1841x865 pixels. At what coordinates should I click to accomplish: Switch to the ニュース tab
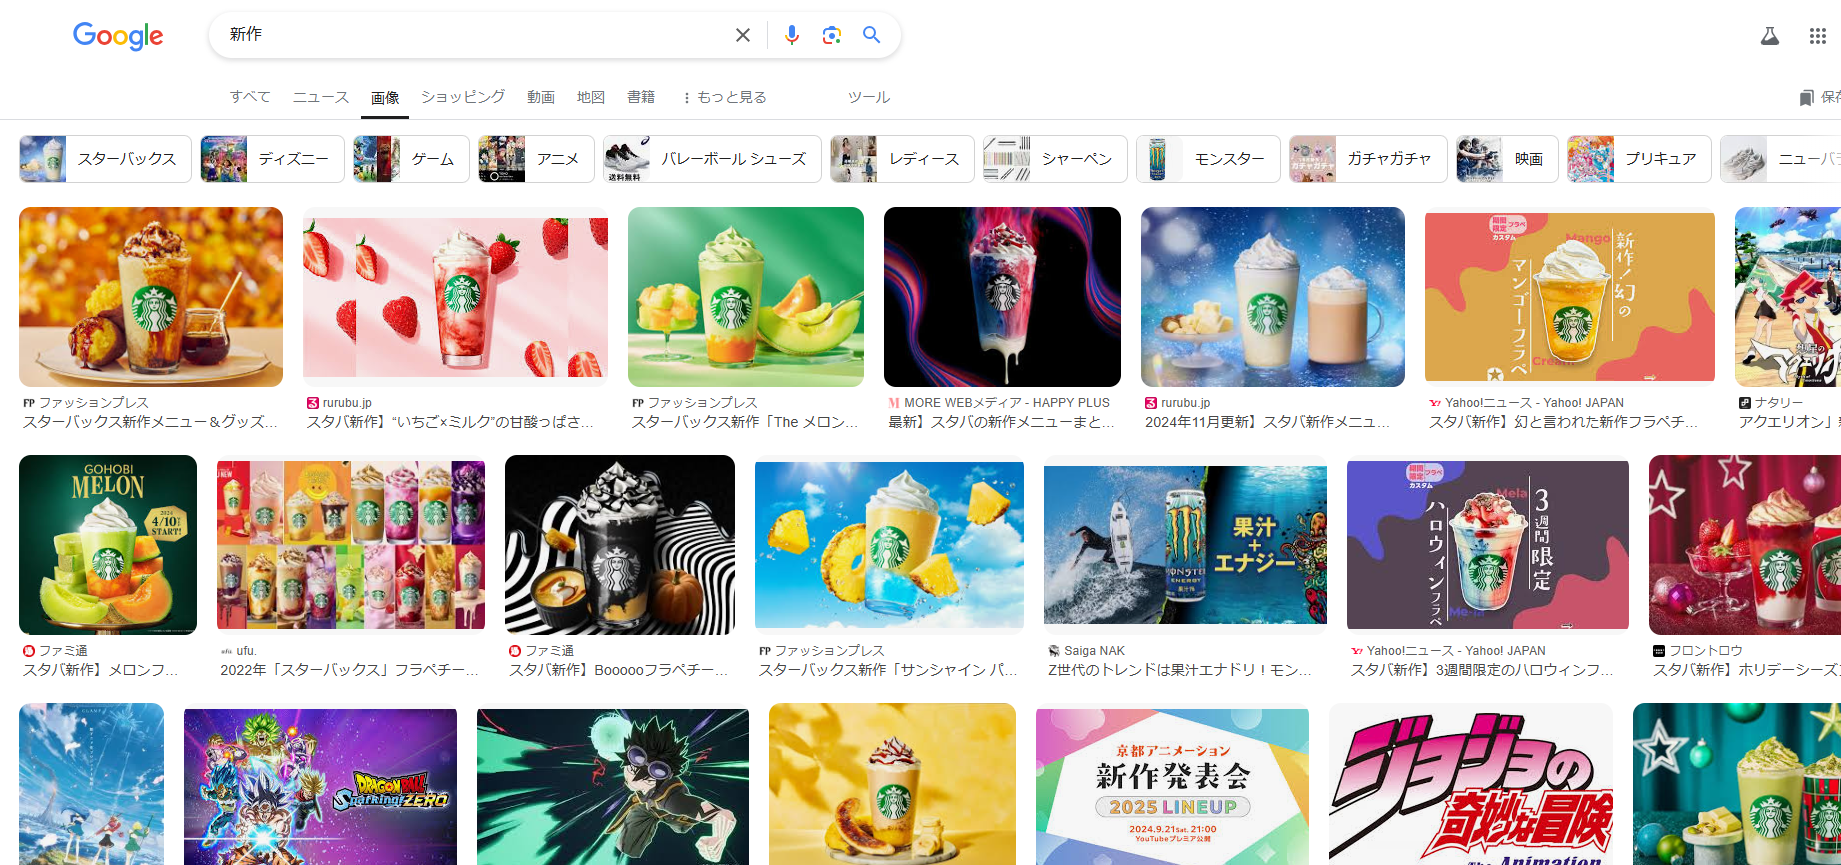coord(321,97)
